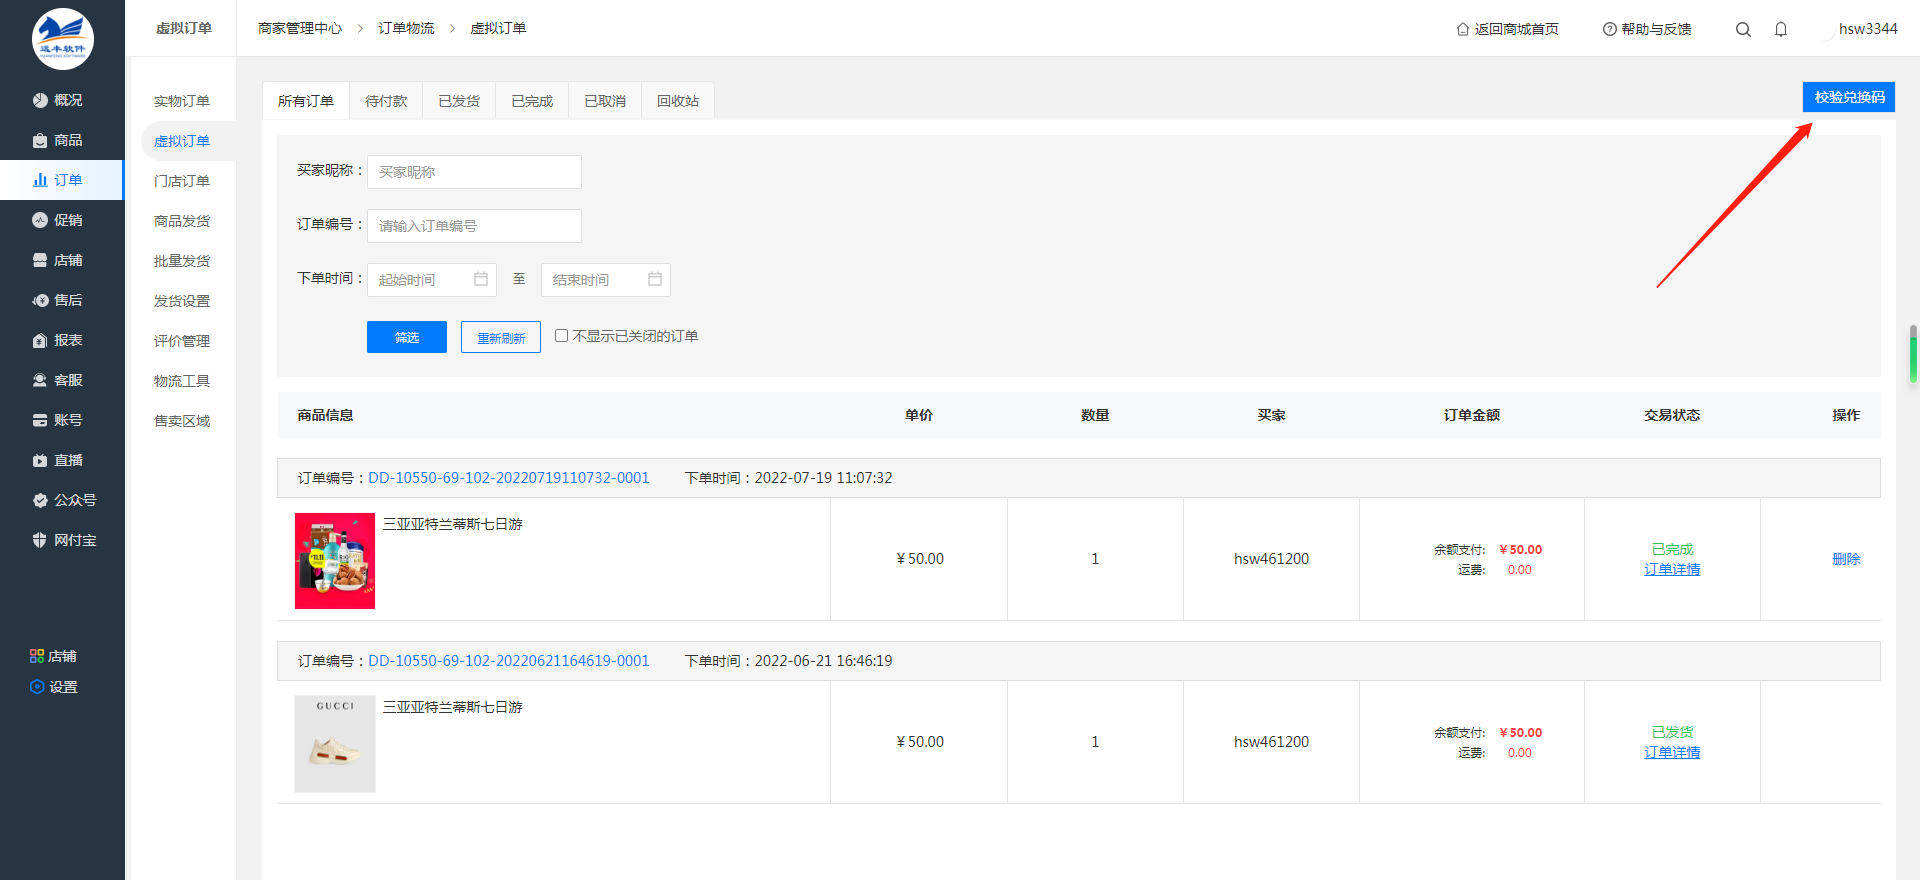The image size is (1920, 880).
Task: Open 发货设置 in the submenu
Action: tap(182, 301)
